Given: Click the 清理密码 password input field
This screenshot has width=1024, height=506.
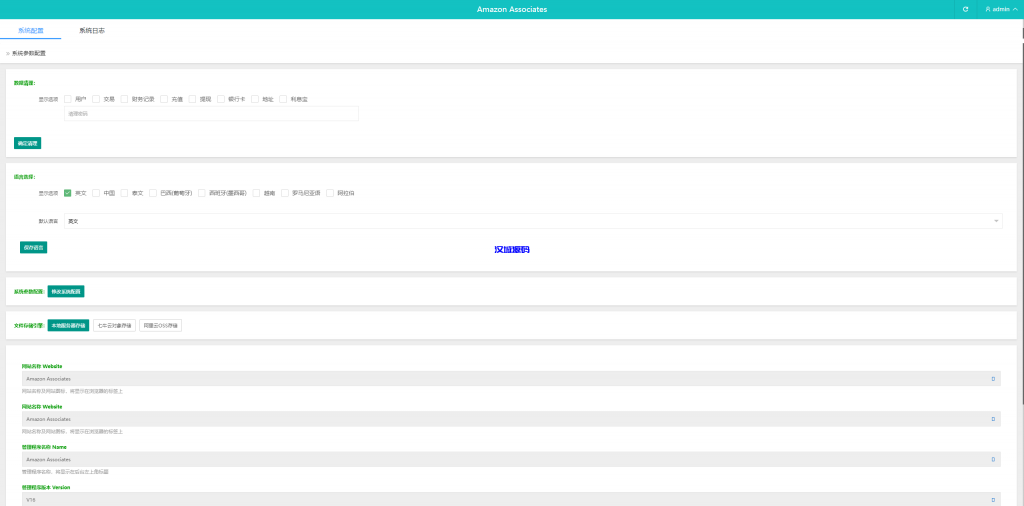Looking at the screenshot, I should point(210,114).
